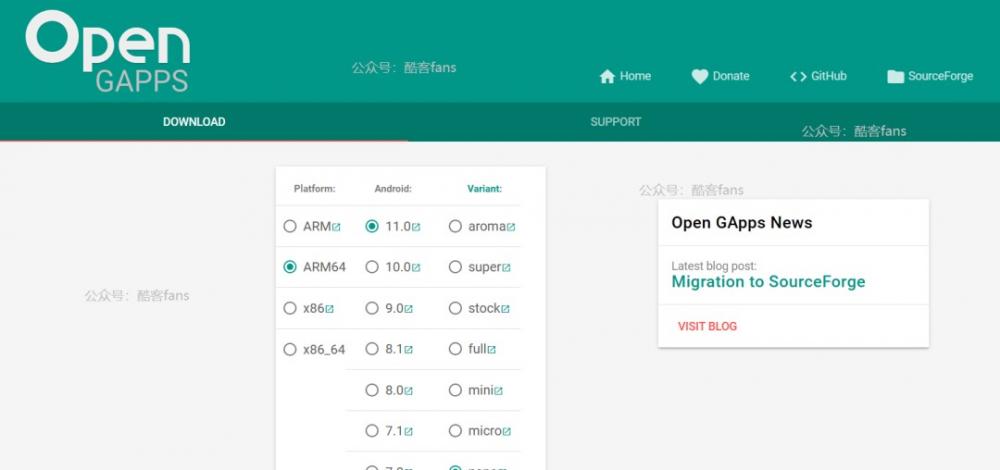
Task: Open the external link icon beside stock
Action: click(x=505, y=309)
